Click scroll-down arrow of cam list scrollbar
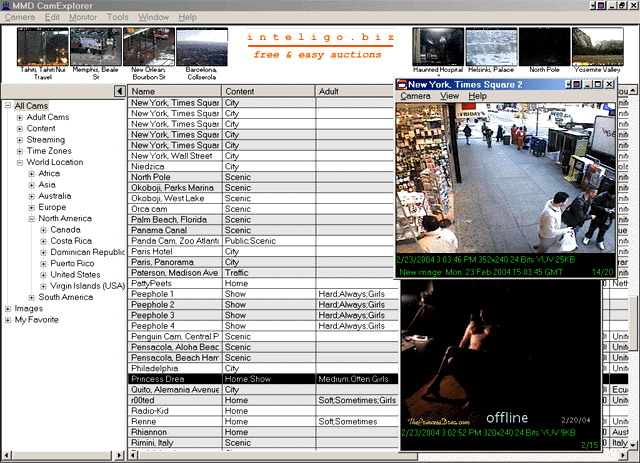 point(633,445)
